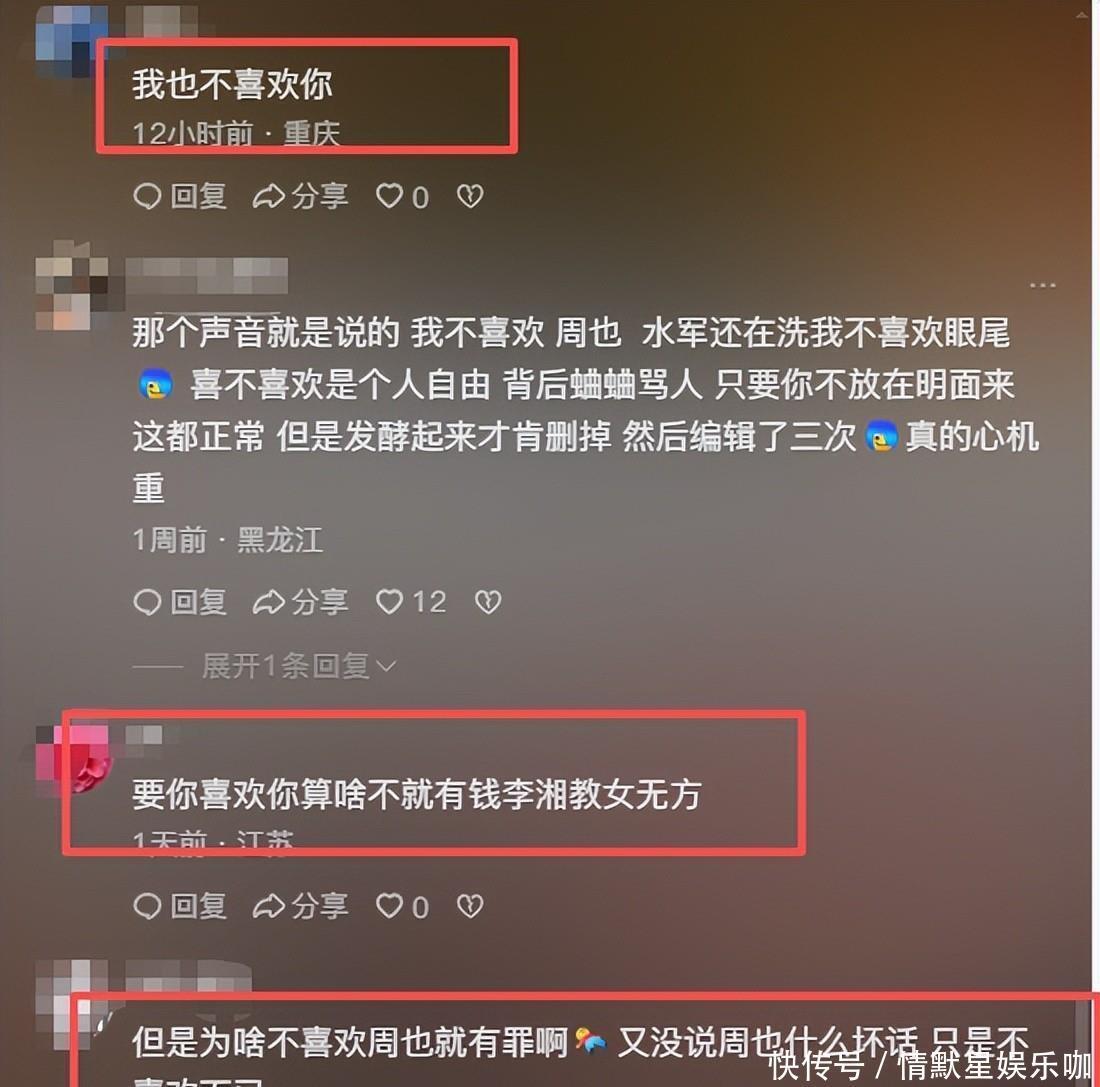Tap broken heart on the 黑龙江 comment
The height and width of the screenshot is (1087, 1100).
click(488, 602)
